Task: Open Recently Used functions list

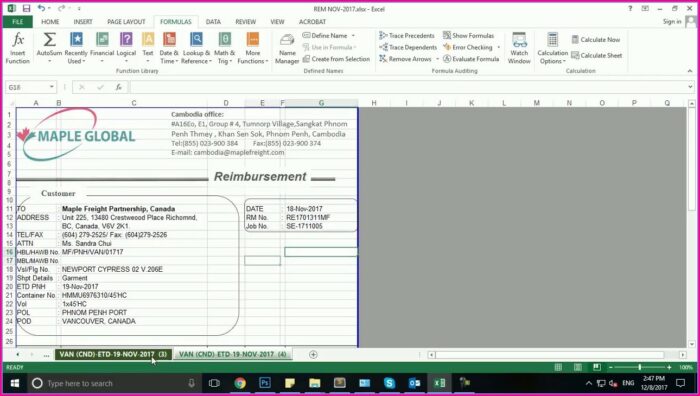Action: tap(76, 48)
